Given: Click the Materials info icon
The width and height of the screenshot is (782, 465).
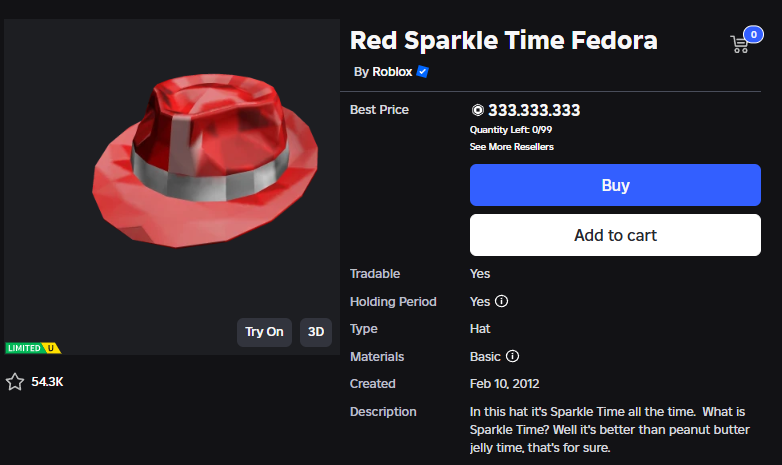Looking at the screenshot, I should [x=513, y=356].
